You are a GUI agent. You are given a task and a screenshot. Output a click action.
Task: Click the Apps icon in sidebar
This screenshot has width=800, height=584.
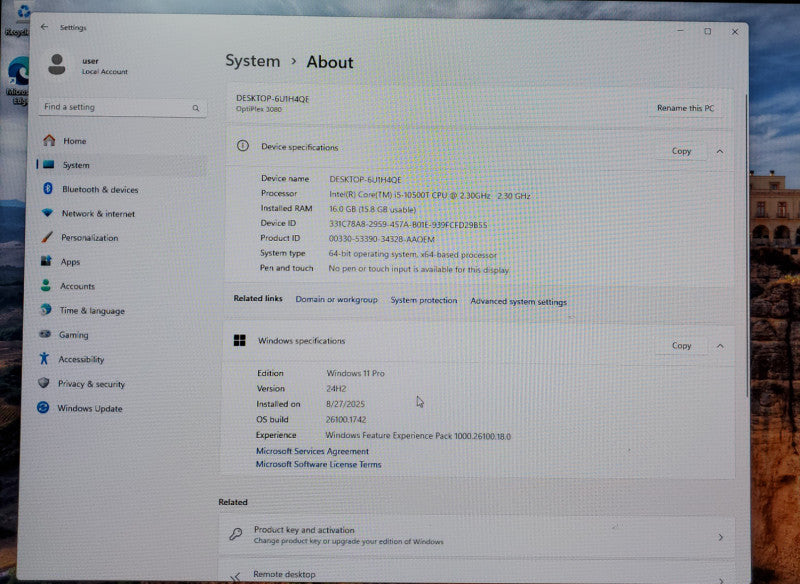(x=46, y=261)
